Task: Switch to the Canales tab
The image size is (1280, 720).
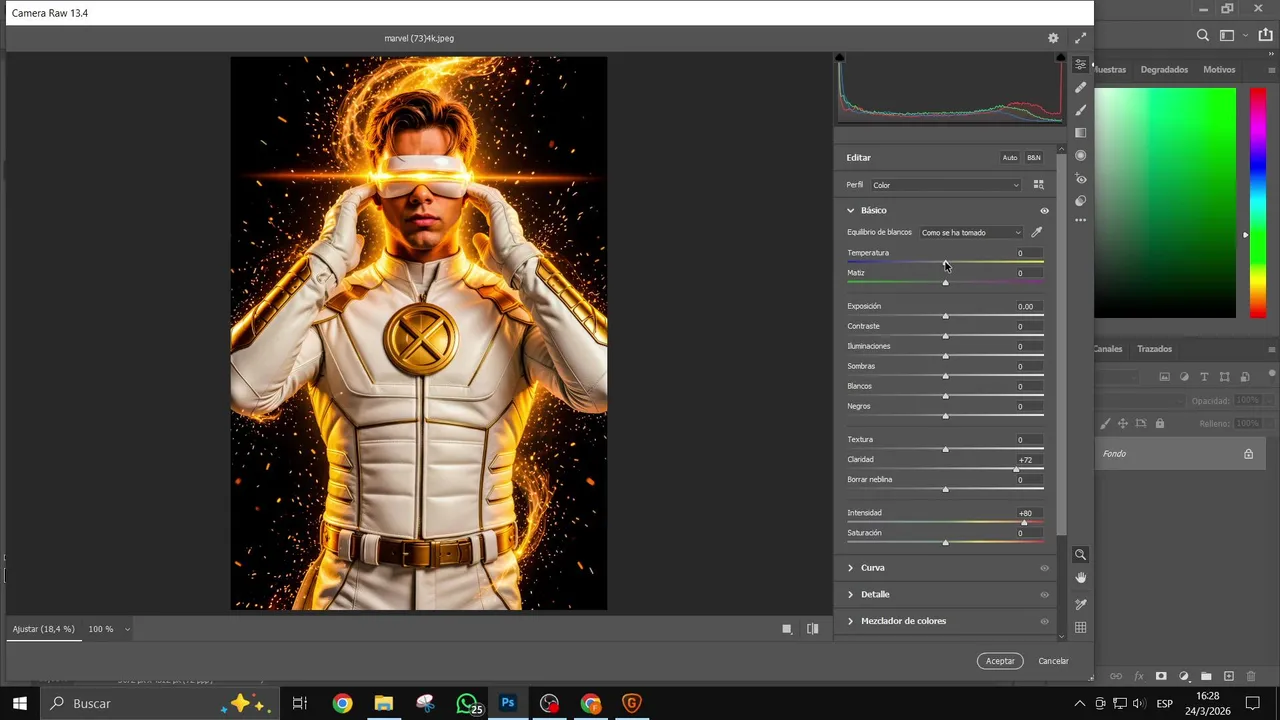Action: point(1108,349)
